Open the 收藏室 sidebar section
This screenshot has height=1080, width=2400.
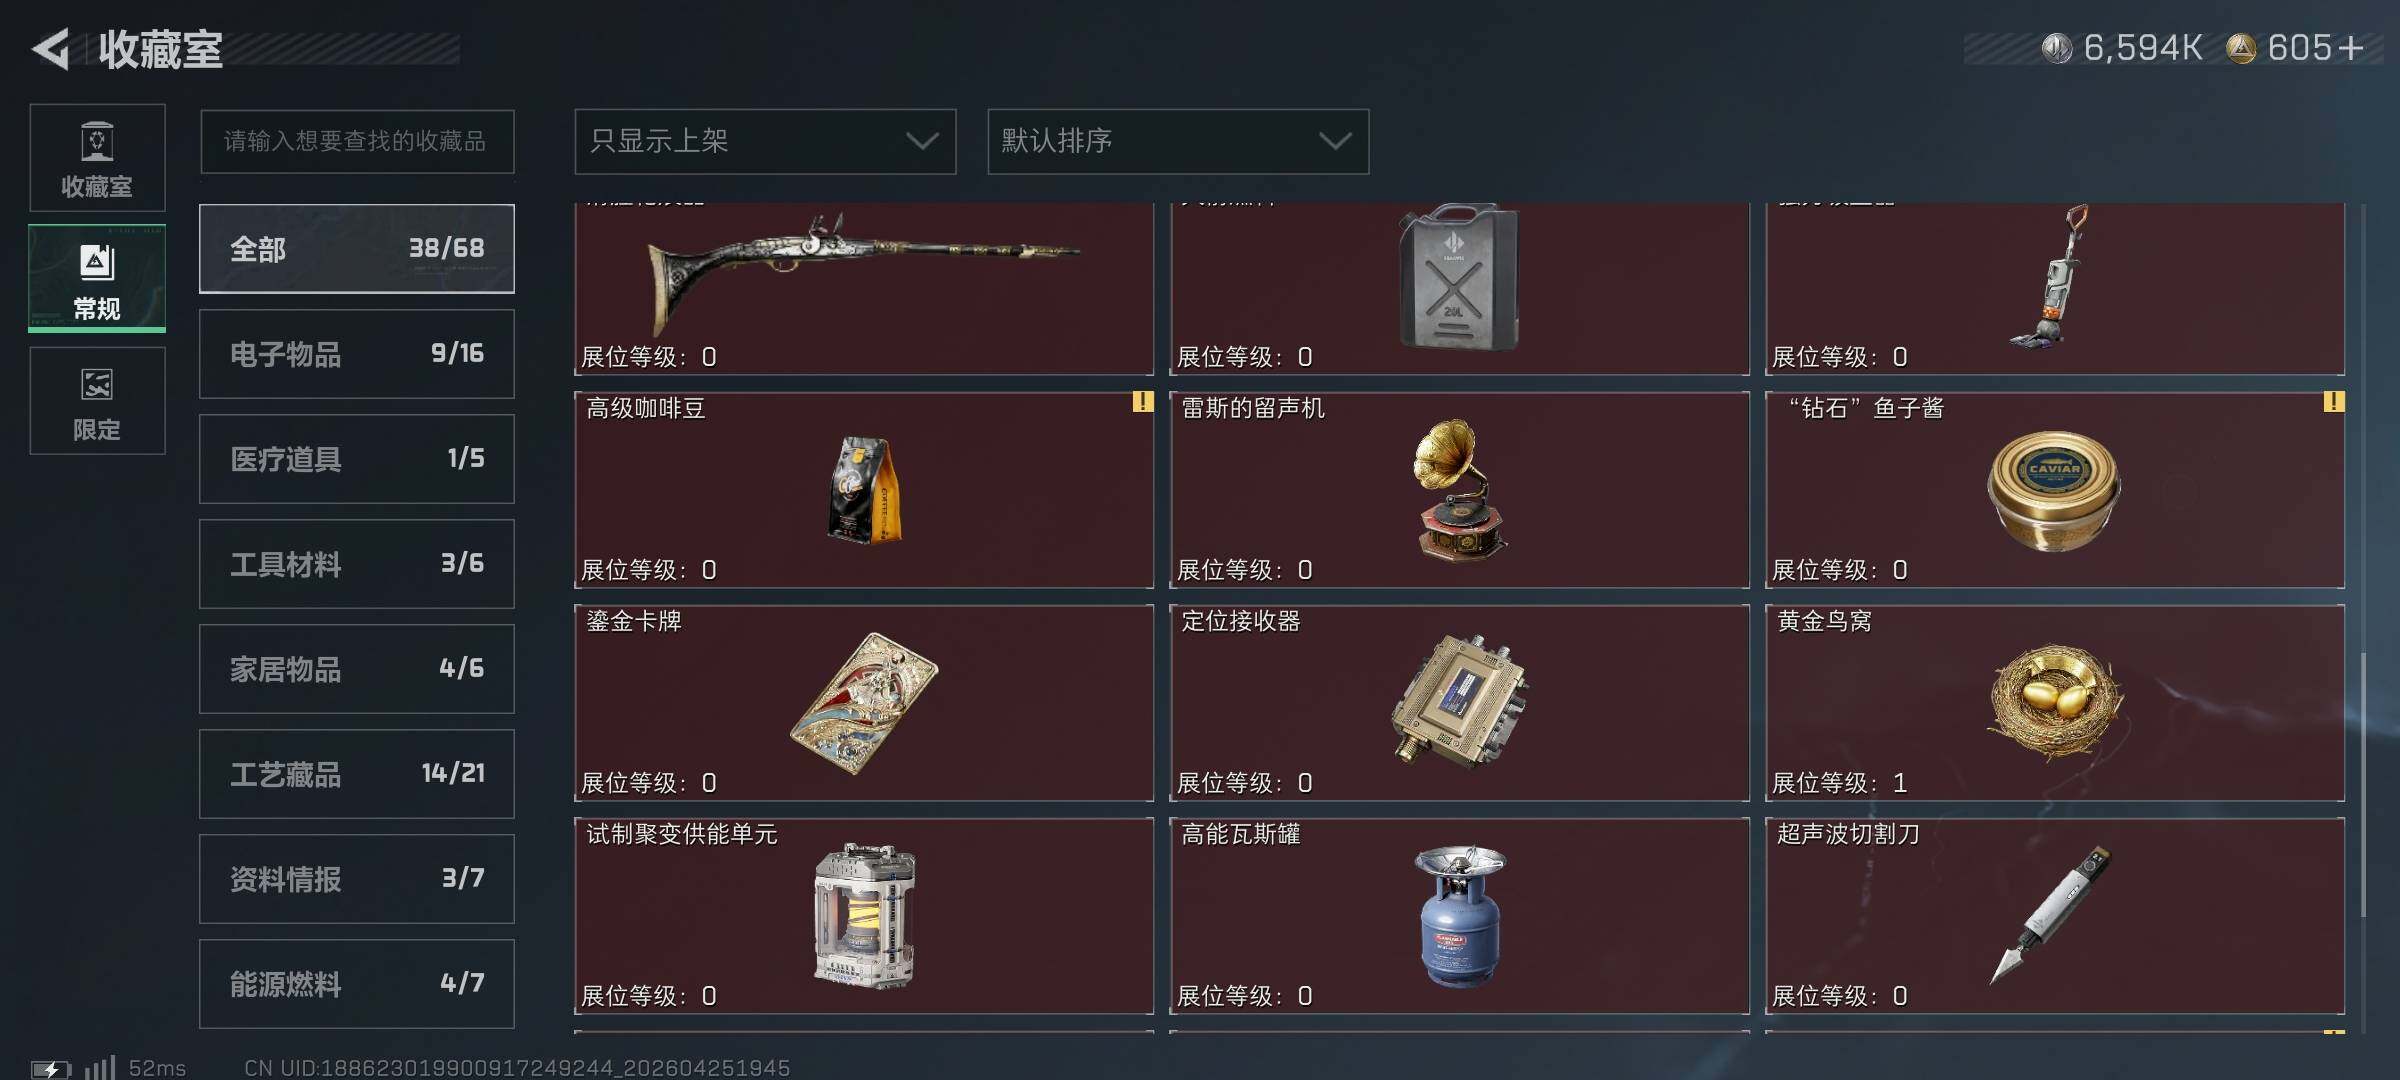pyautogui.click(x=97, y=158)
